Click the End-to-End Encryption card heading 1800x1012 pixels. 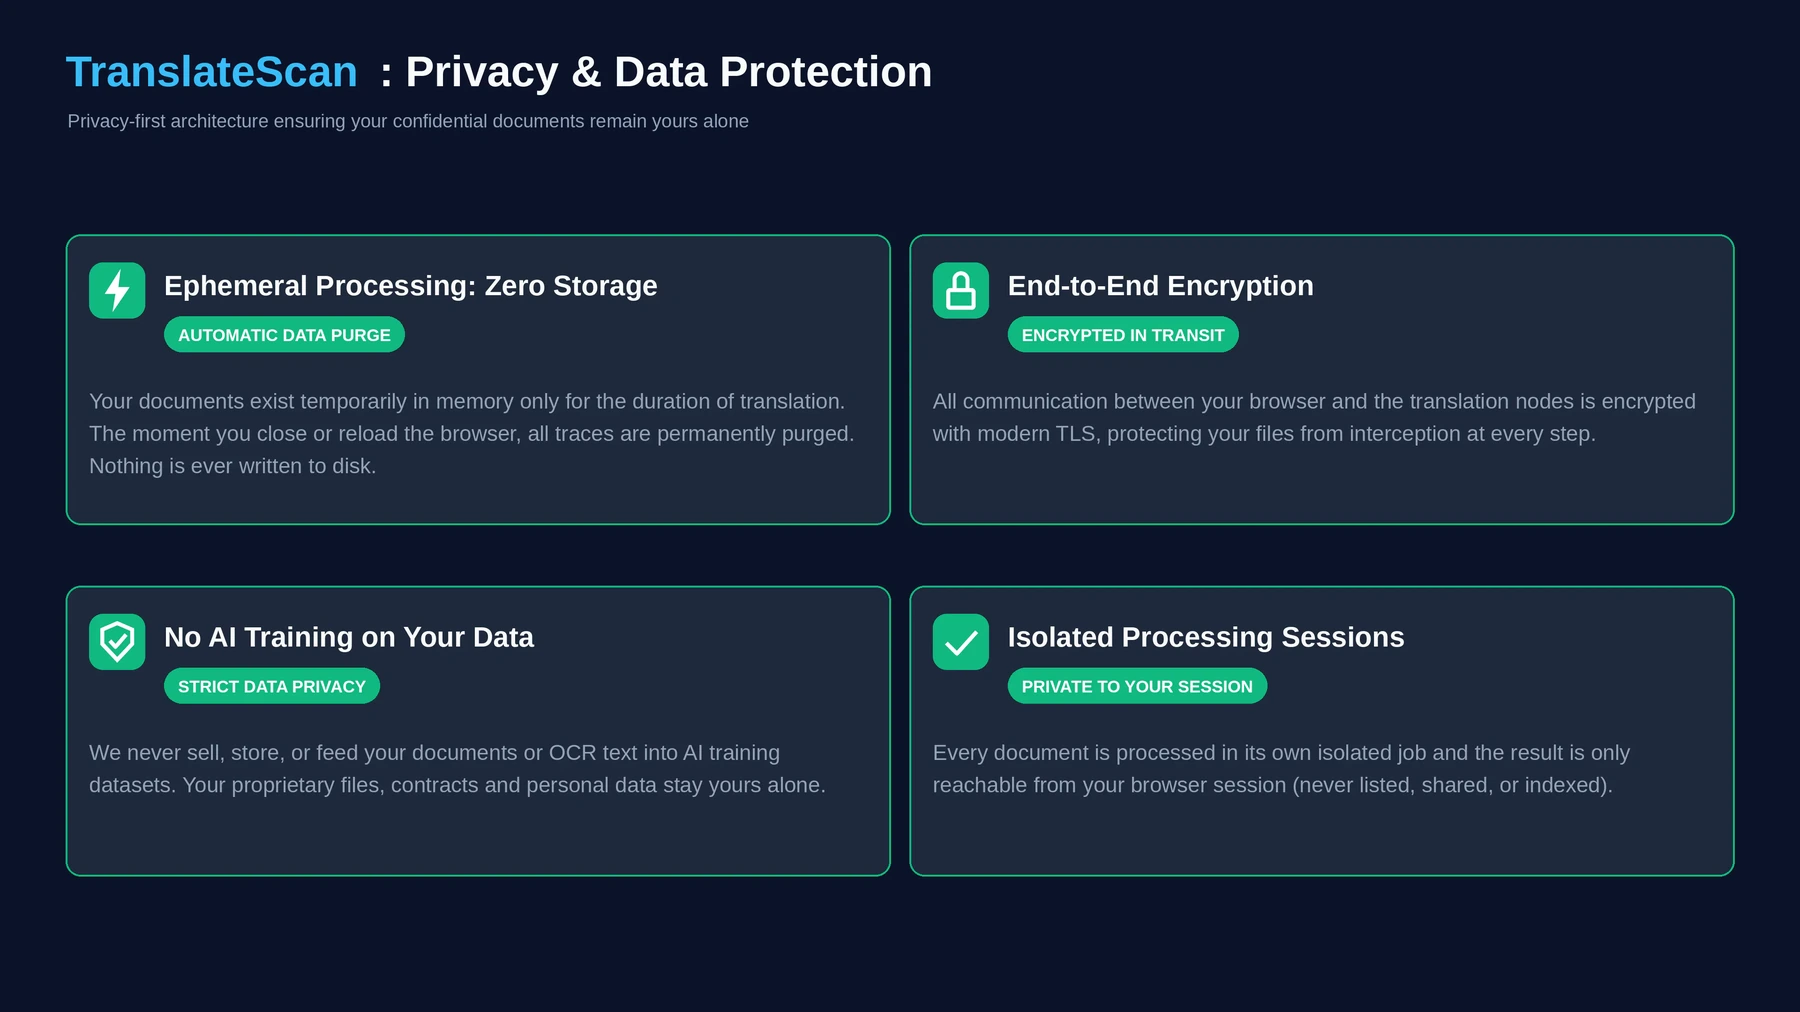coord(1161,286)
